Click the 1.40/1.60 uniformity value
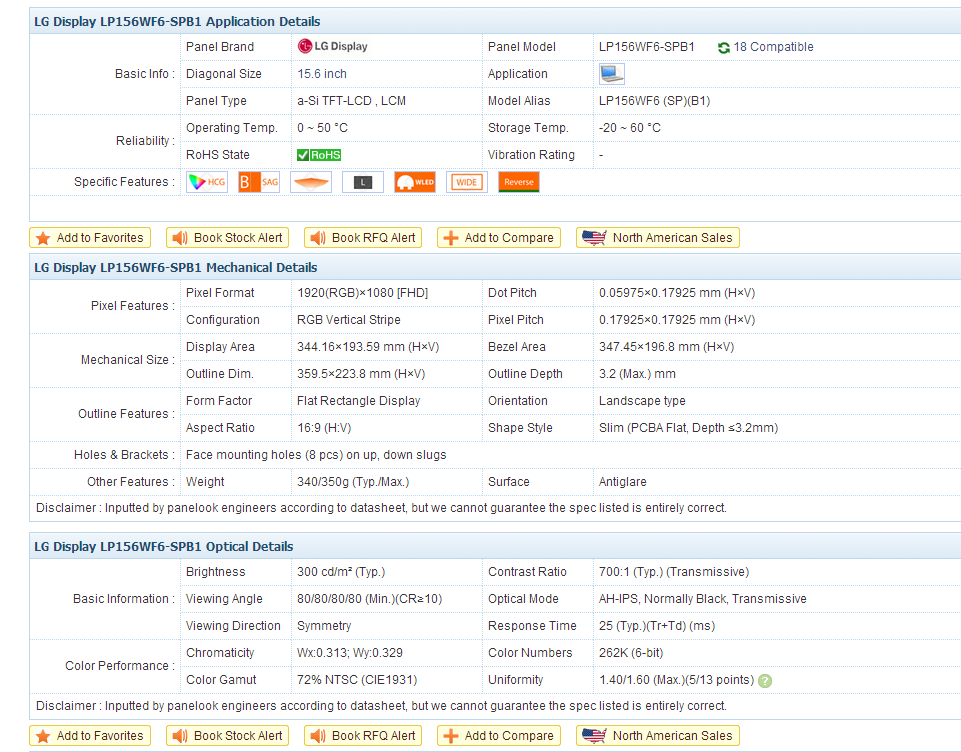 677,680
